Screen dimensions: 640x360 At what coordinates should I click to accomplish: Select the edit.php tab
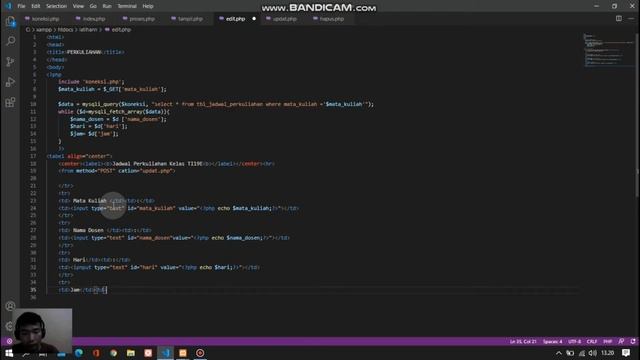tap(235, 19)
